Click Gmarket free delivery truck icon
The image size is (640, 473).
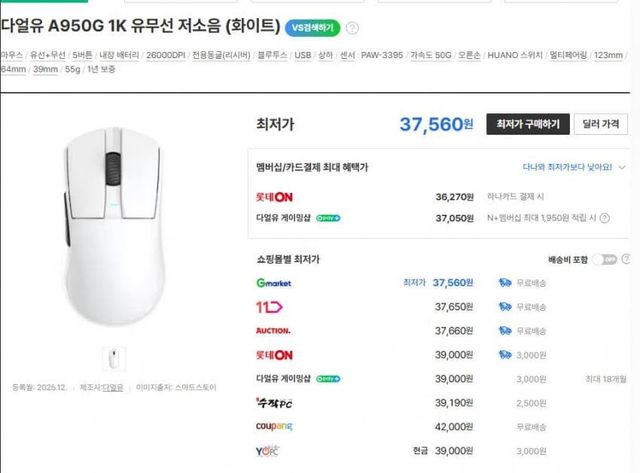coord(506,283)
